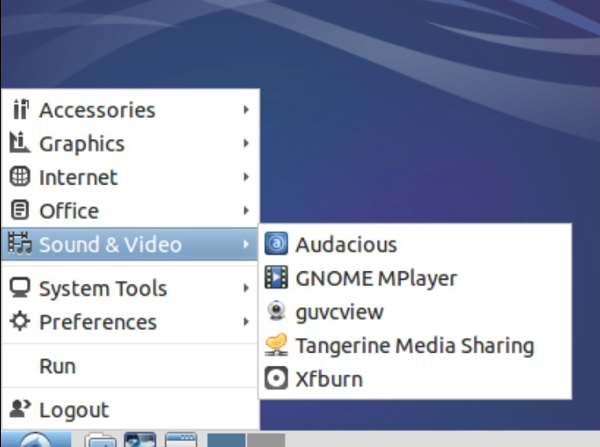Viewport: 600px width, 447px height.
Task: Switch to the first workspace in pager
Action: click(227, 440)
